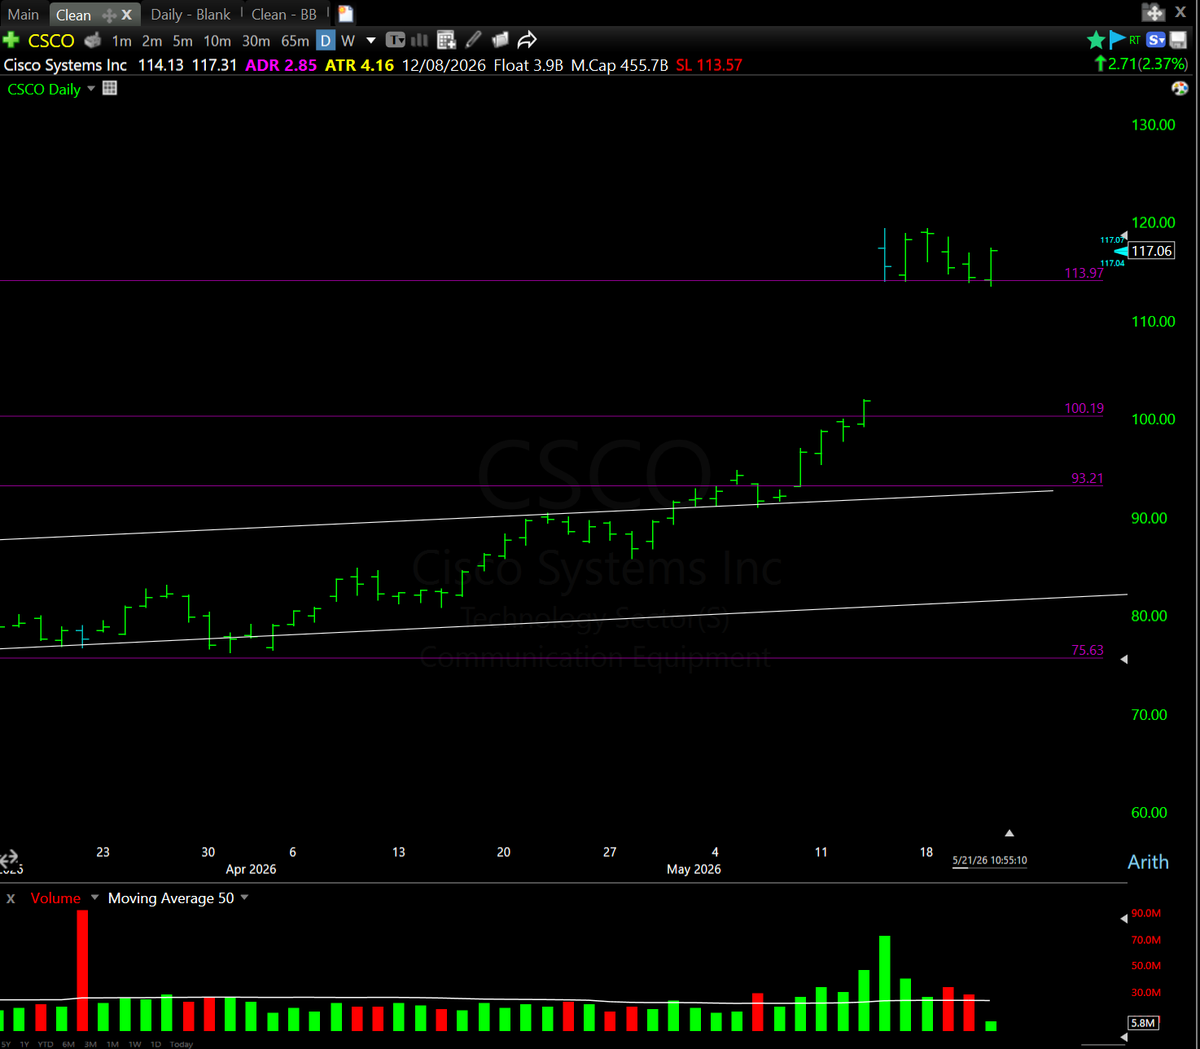1200x1049 pixels.
Task: Select the 65m time frame
Action: coord(295,41)
